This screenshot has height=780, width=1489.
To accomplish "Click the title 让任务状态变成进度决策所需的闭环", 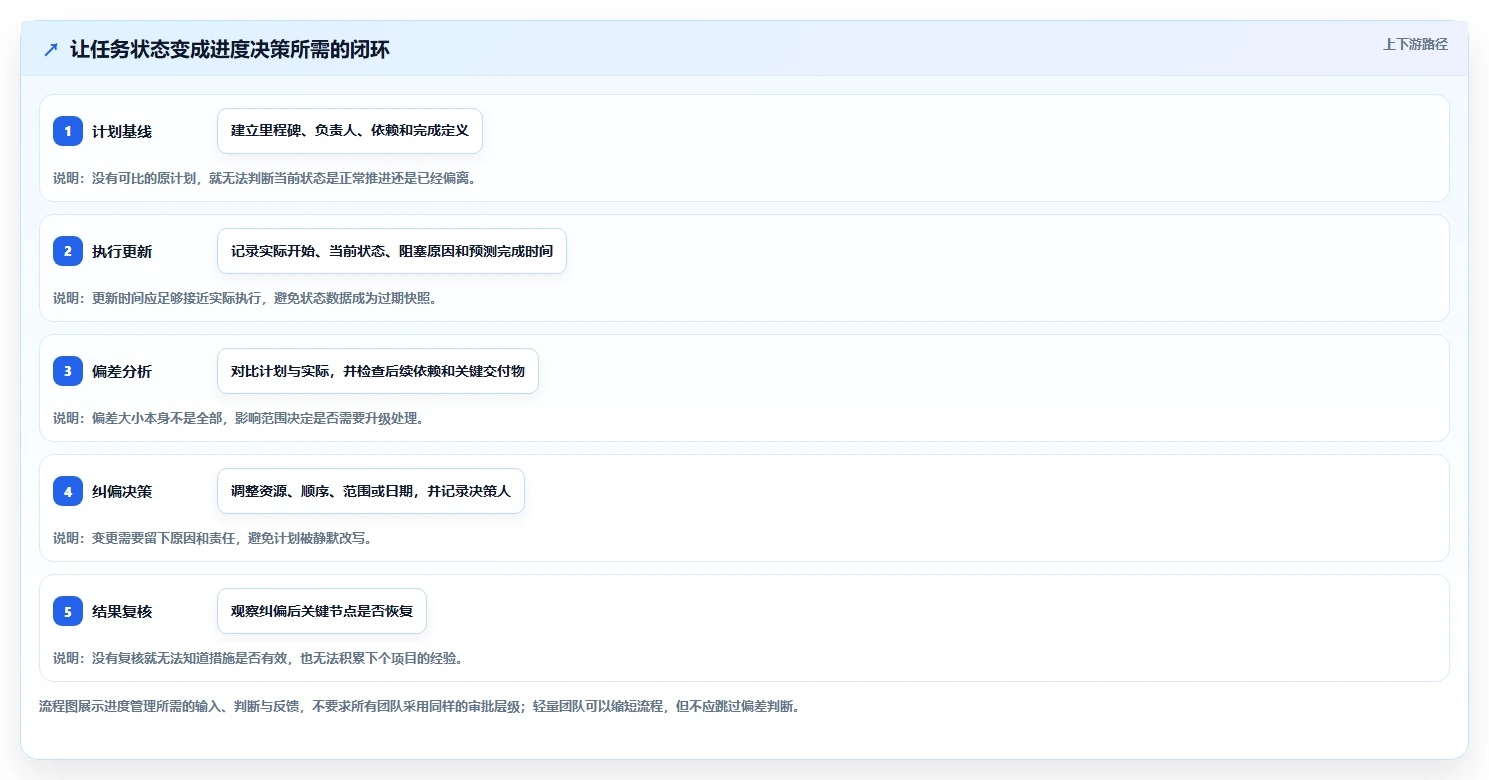I will [230, 50].
